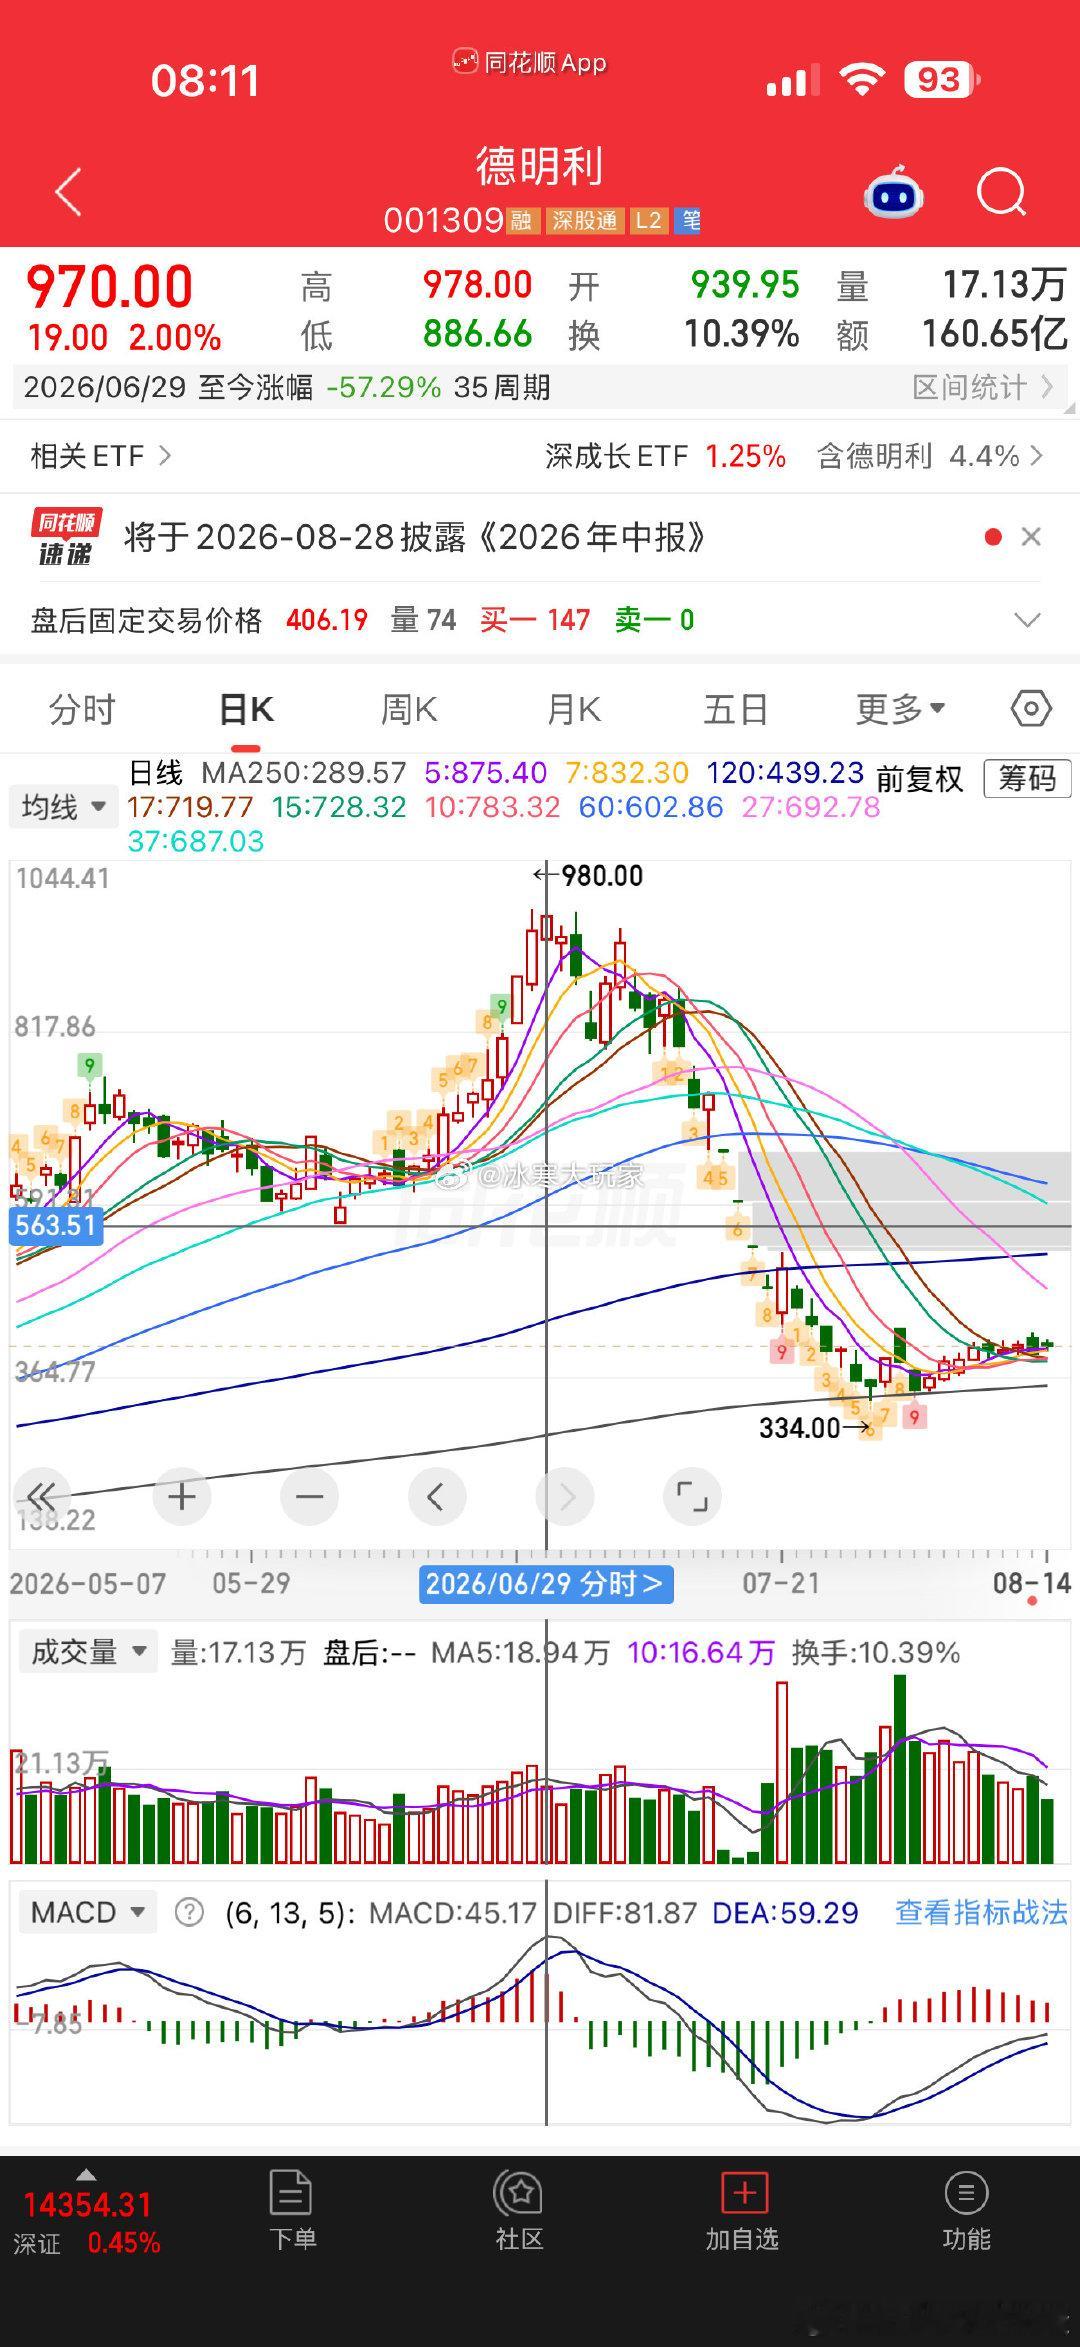Tap MA250:289.57 indicator value

coord(304,773)
